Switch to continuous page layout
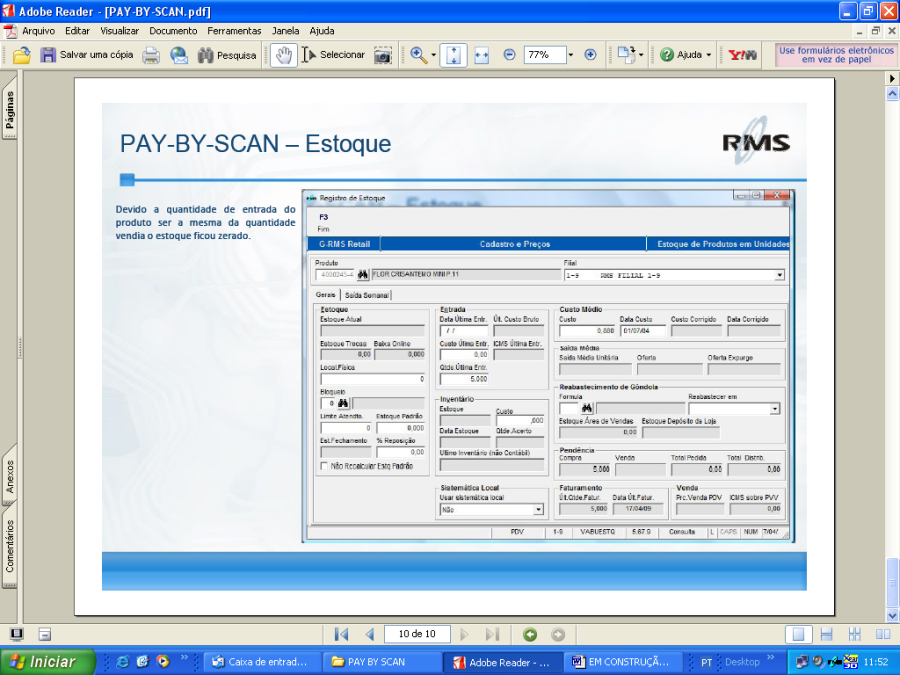Screen dimensions: 900x675 point(827,634)
